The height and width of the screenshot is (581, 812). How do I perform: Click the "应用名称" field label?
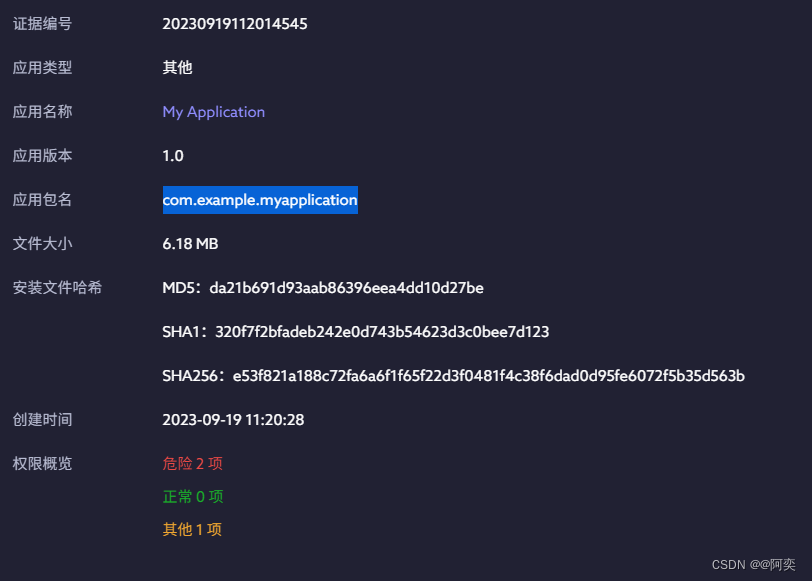(42, 111)
